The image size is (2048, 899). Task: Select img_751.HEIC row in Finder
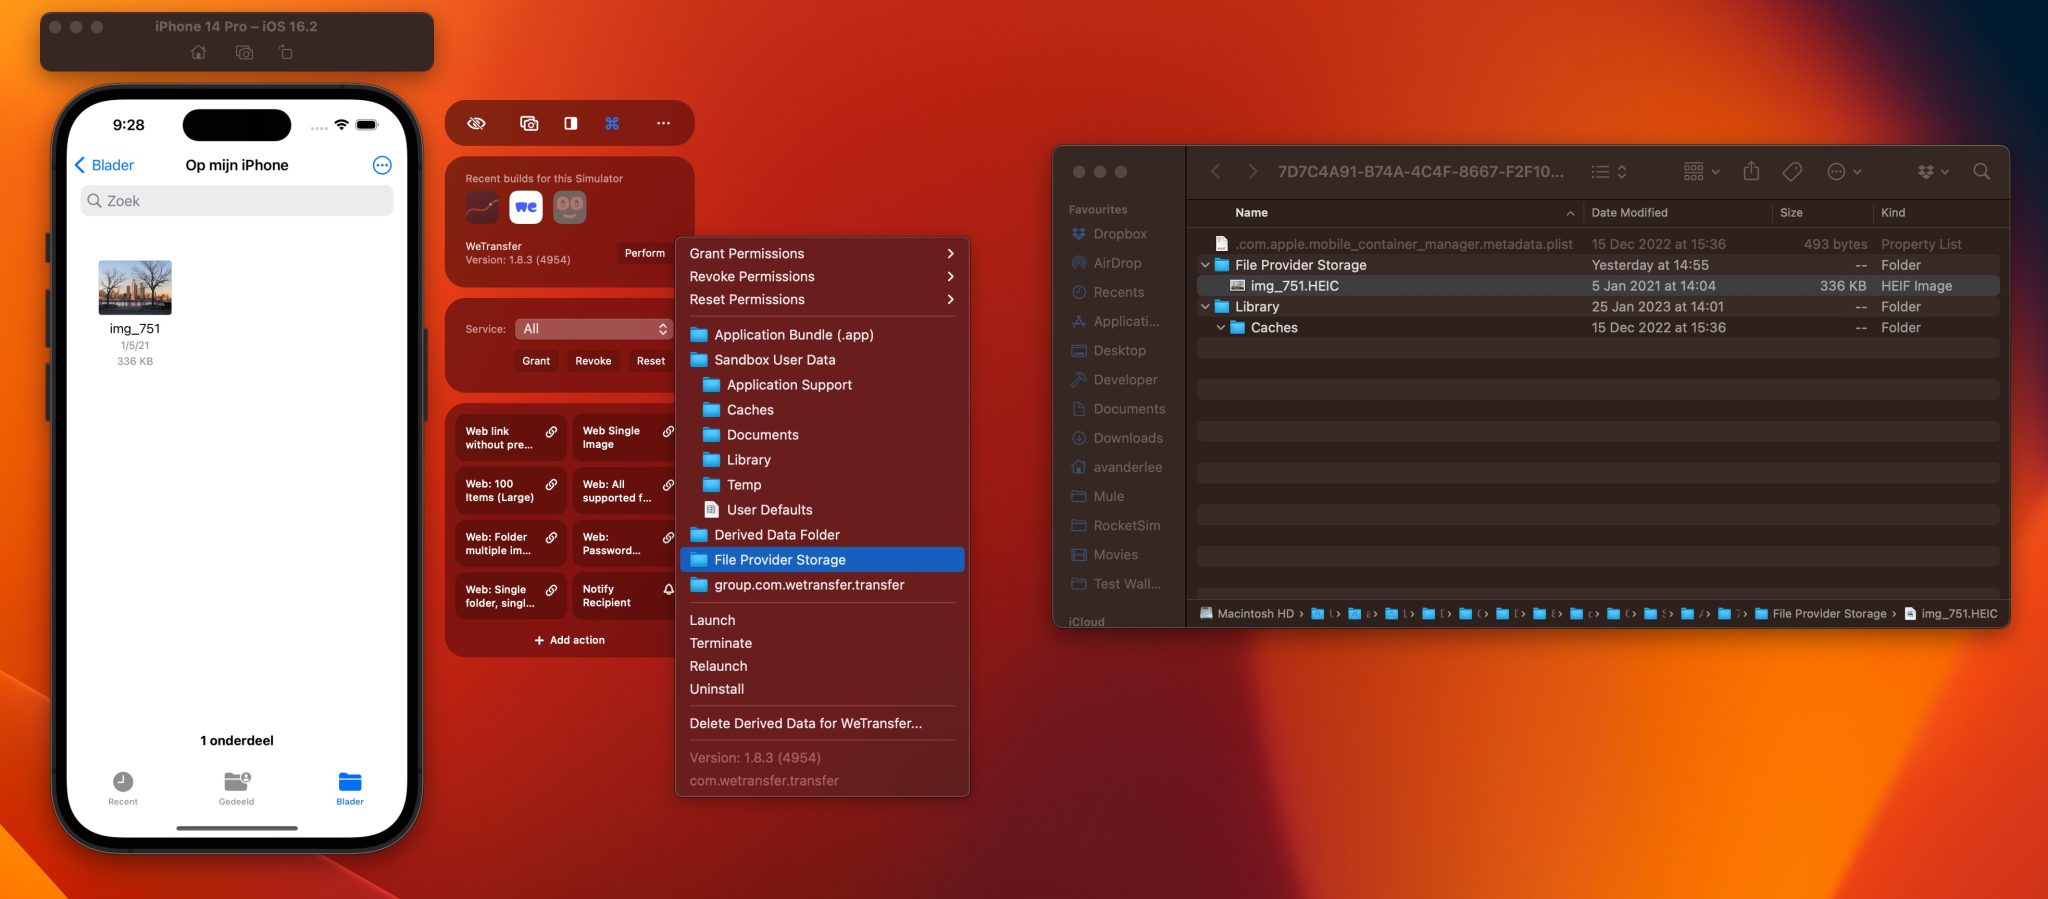pyautogui.click(x=1598, y=286)
